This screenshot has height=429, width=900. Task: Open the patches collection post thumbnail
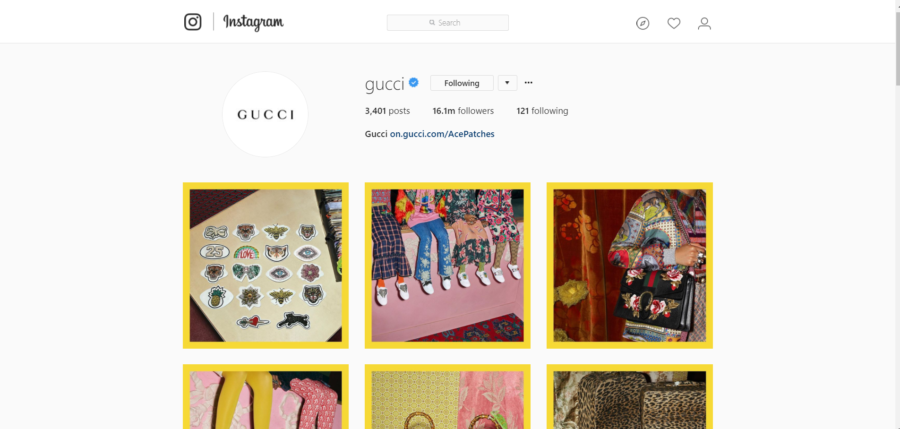[266, 265]
